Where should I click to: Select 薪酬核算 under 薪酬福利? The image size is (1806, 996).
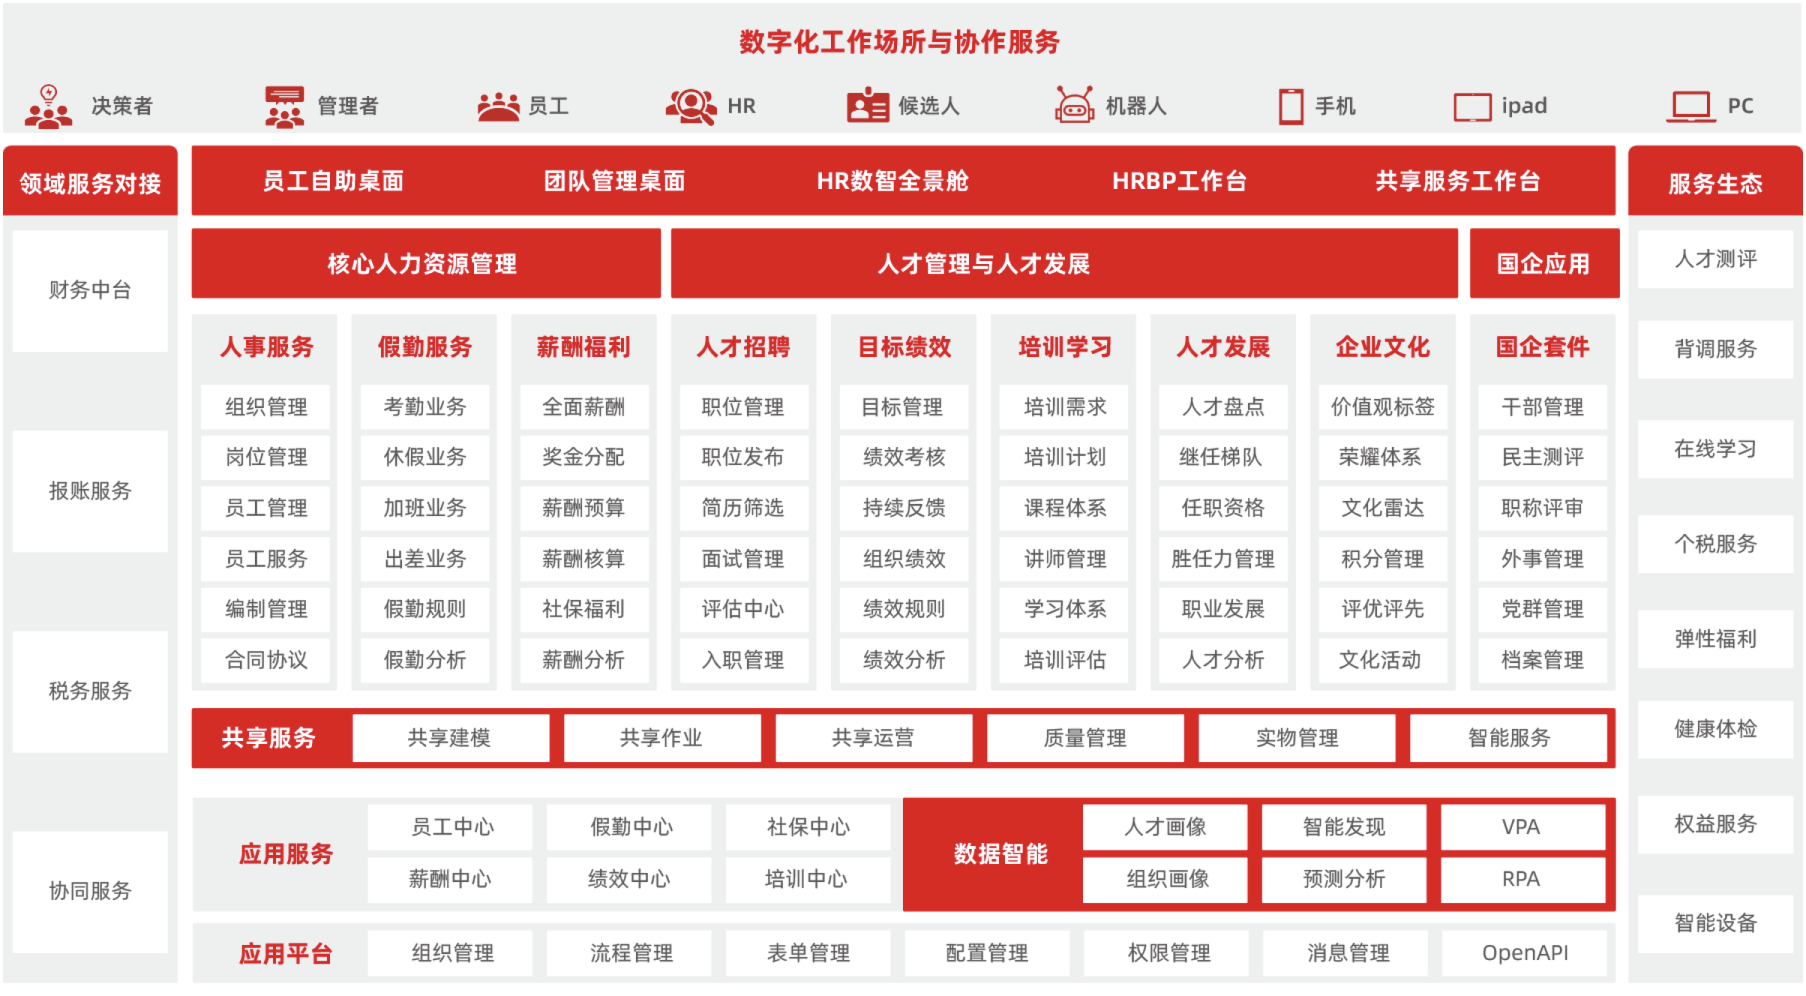pos(583,559)
